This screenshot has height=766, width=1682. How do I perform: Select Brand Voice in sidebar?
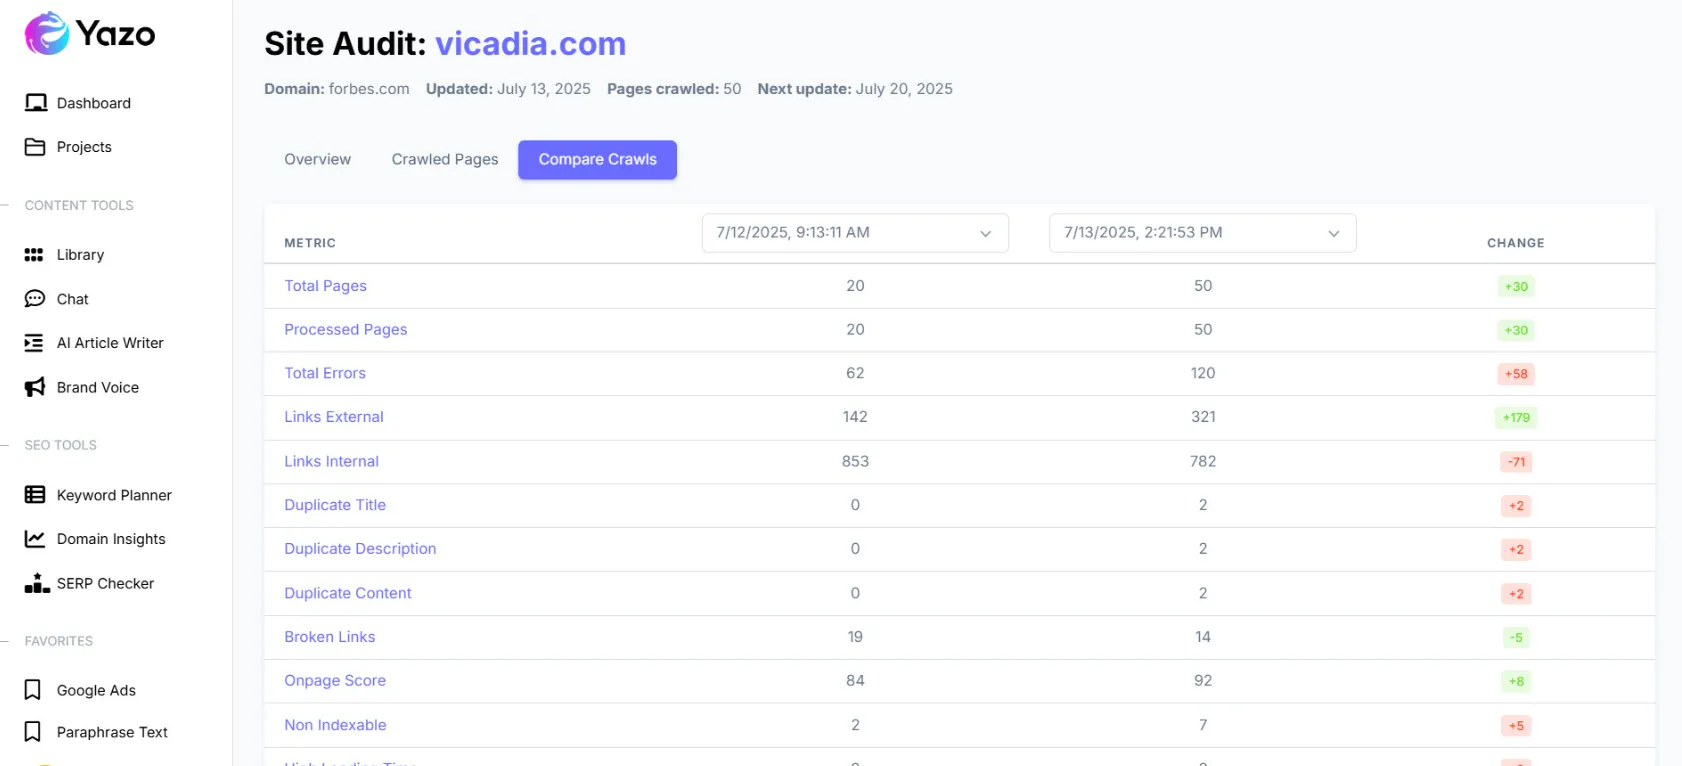[98, 387]
